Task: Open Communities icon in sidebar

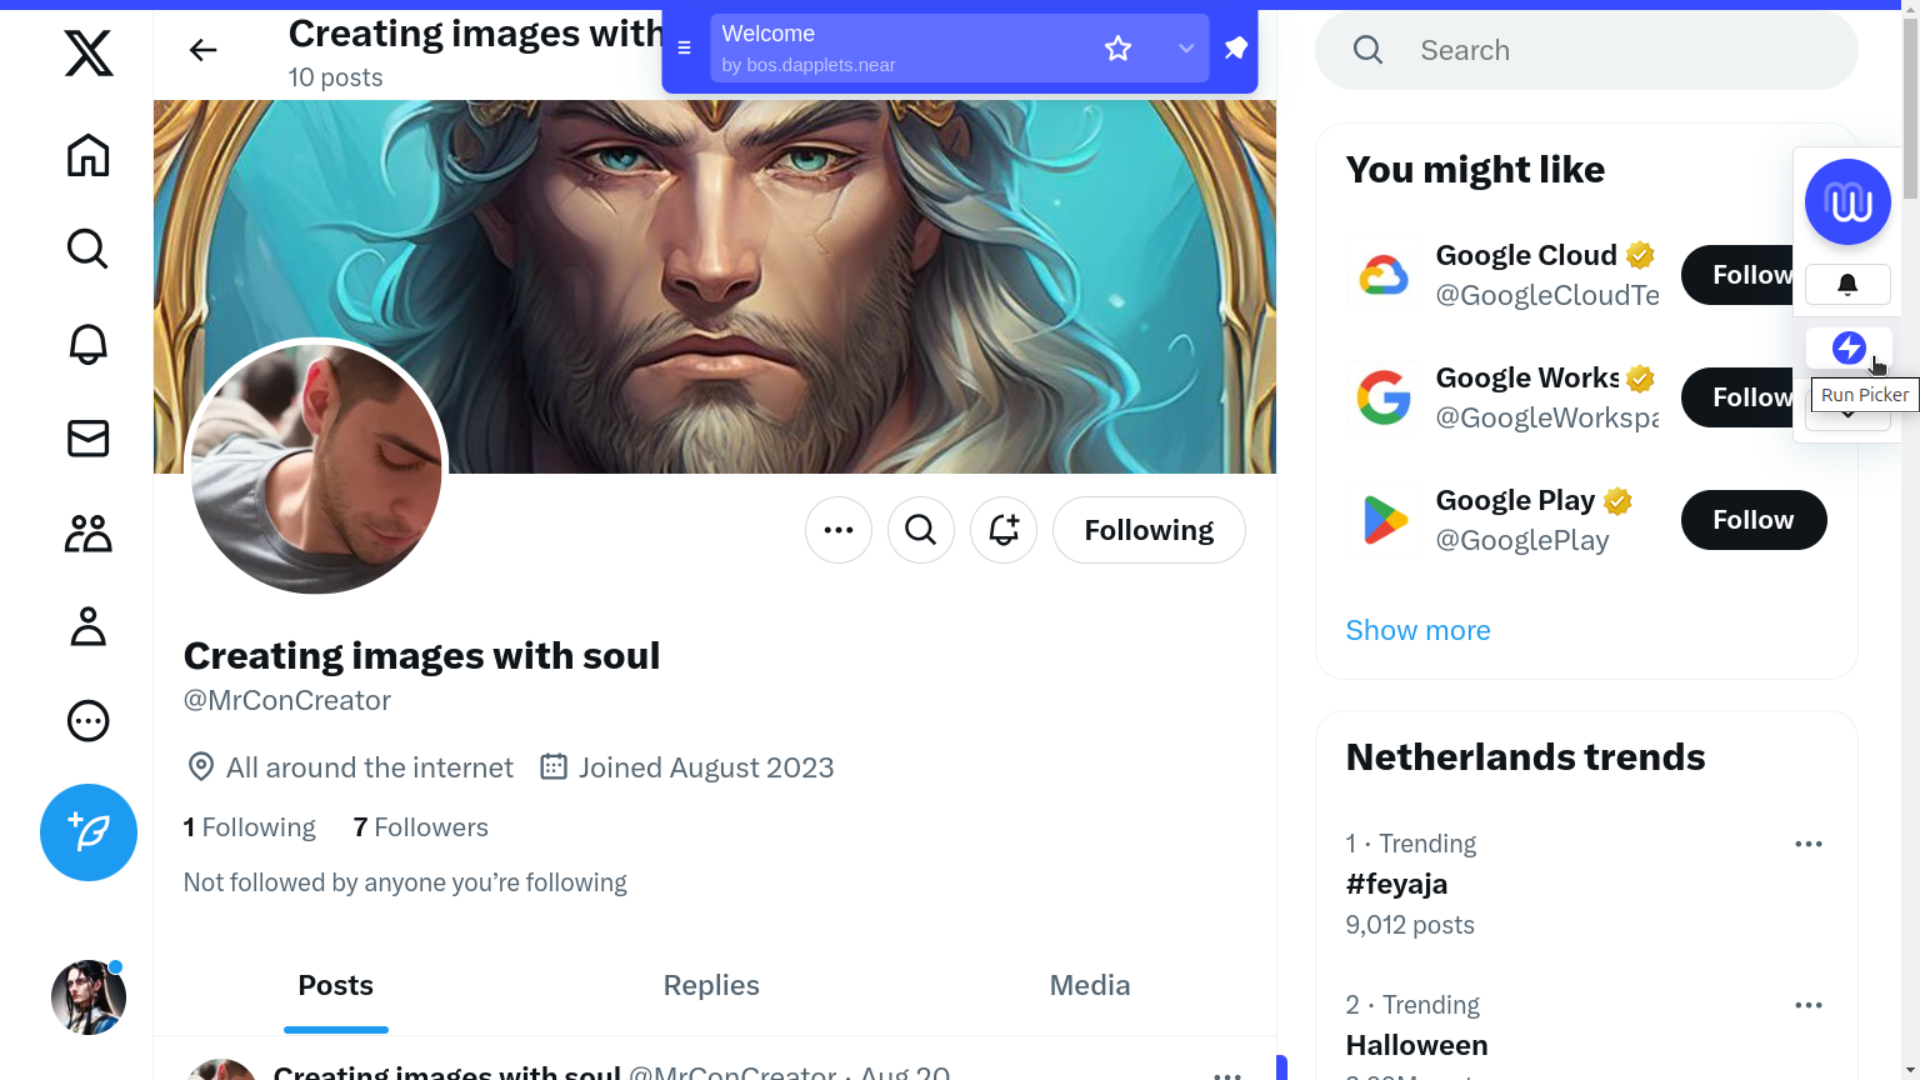Action: coord(88,533)
